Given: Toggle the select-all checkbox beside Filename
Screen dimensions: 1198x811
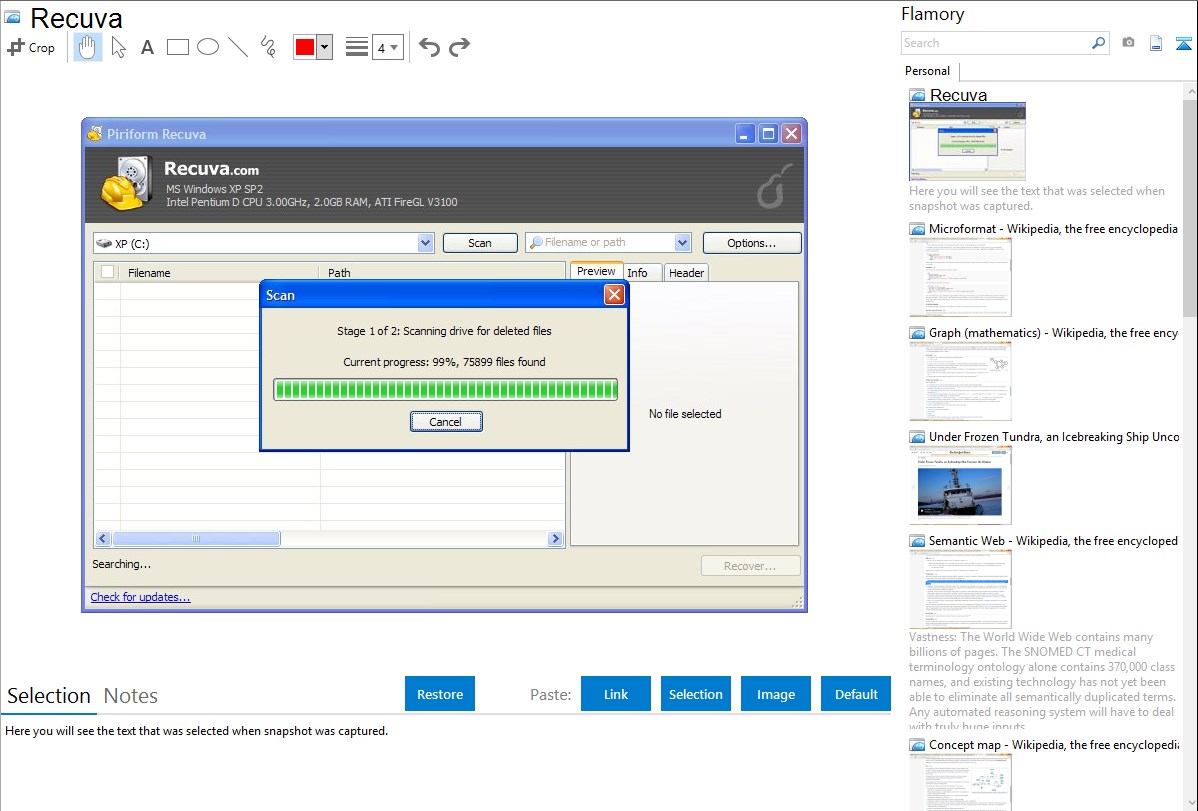Looking at the screenshot, I should (x=108, y=272).
